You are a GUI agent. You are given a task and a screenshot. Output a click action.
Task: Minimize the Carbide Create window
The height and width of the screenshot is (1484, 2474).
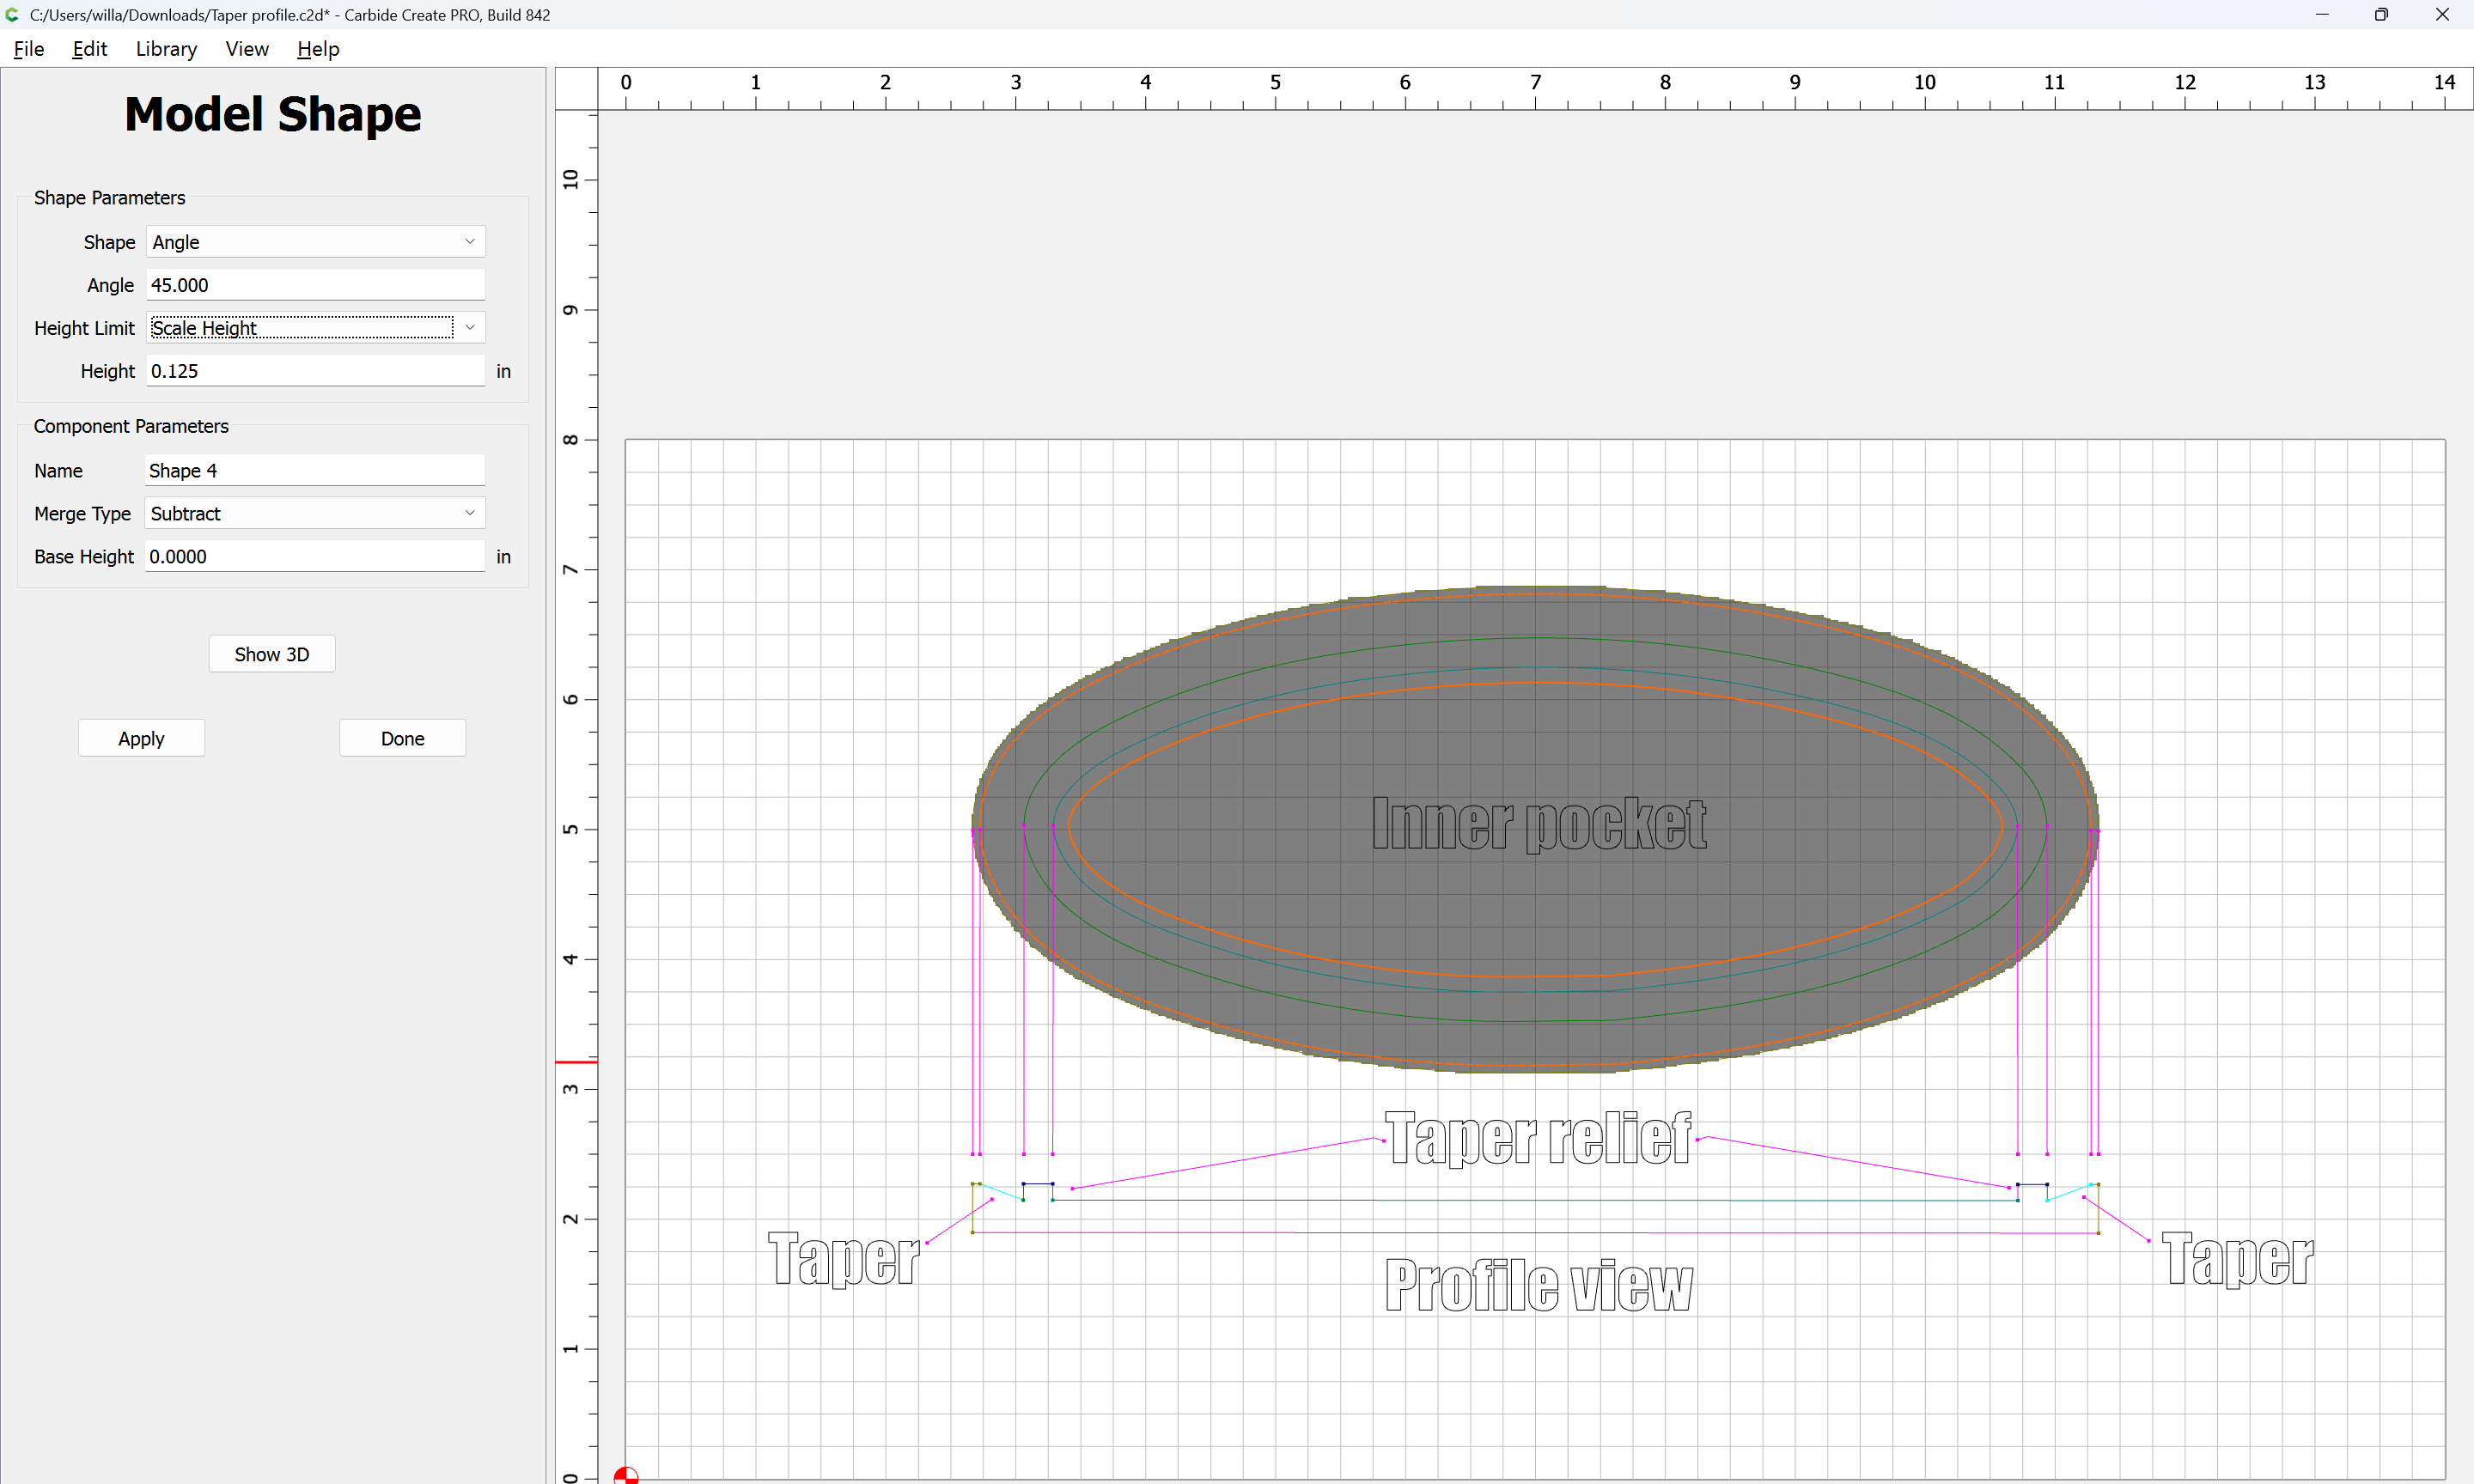pyautogui.click(x=2322, y=15)
